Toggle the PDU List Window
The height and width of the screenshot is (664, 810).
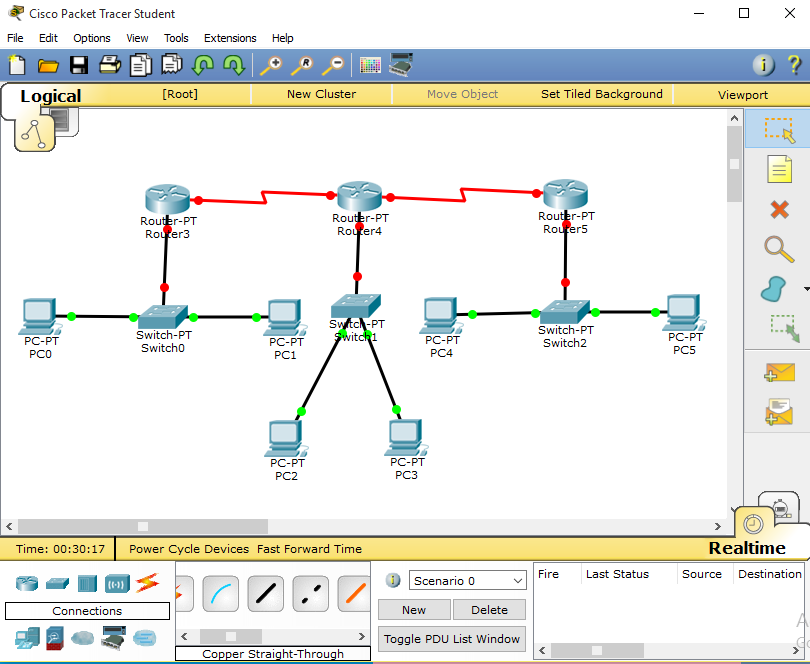(x=451, y=639)
